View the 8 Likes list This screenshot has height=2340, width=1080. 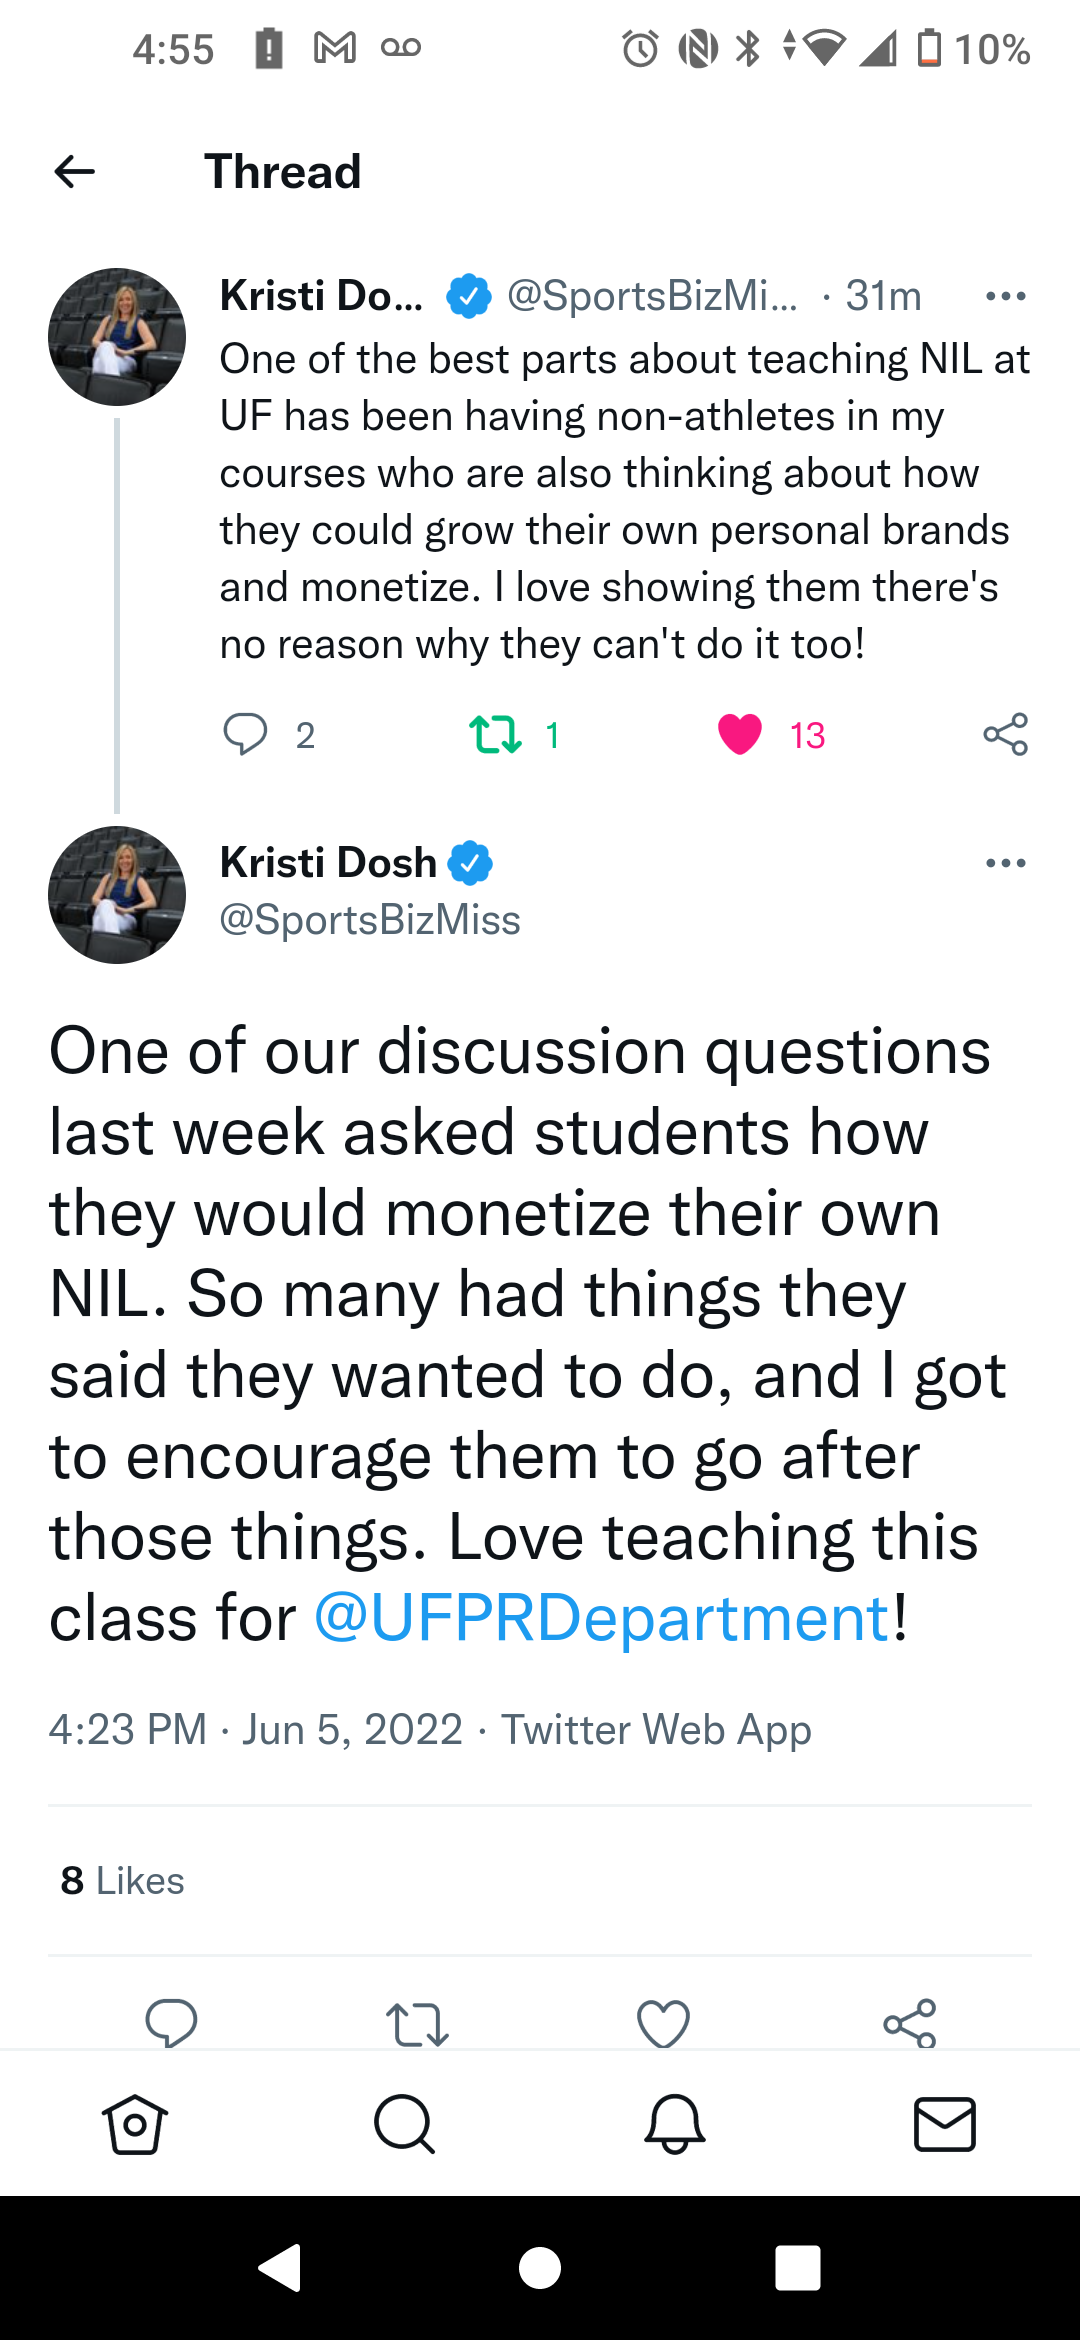pyautogui.click(x=123, y=1881)
